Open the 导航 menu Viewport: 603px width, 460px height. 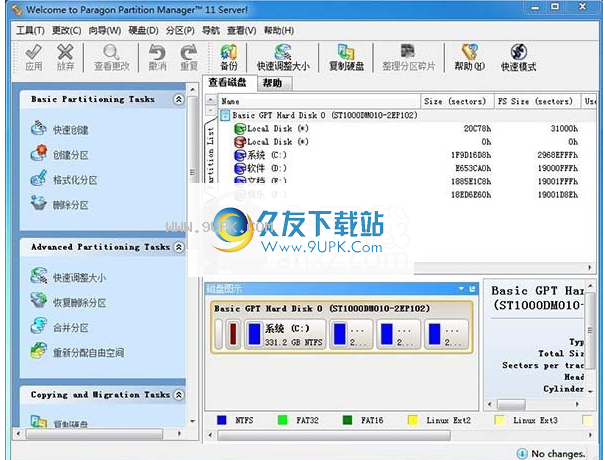tap(211, 30)
